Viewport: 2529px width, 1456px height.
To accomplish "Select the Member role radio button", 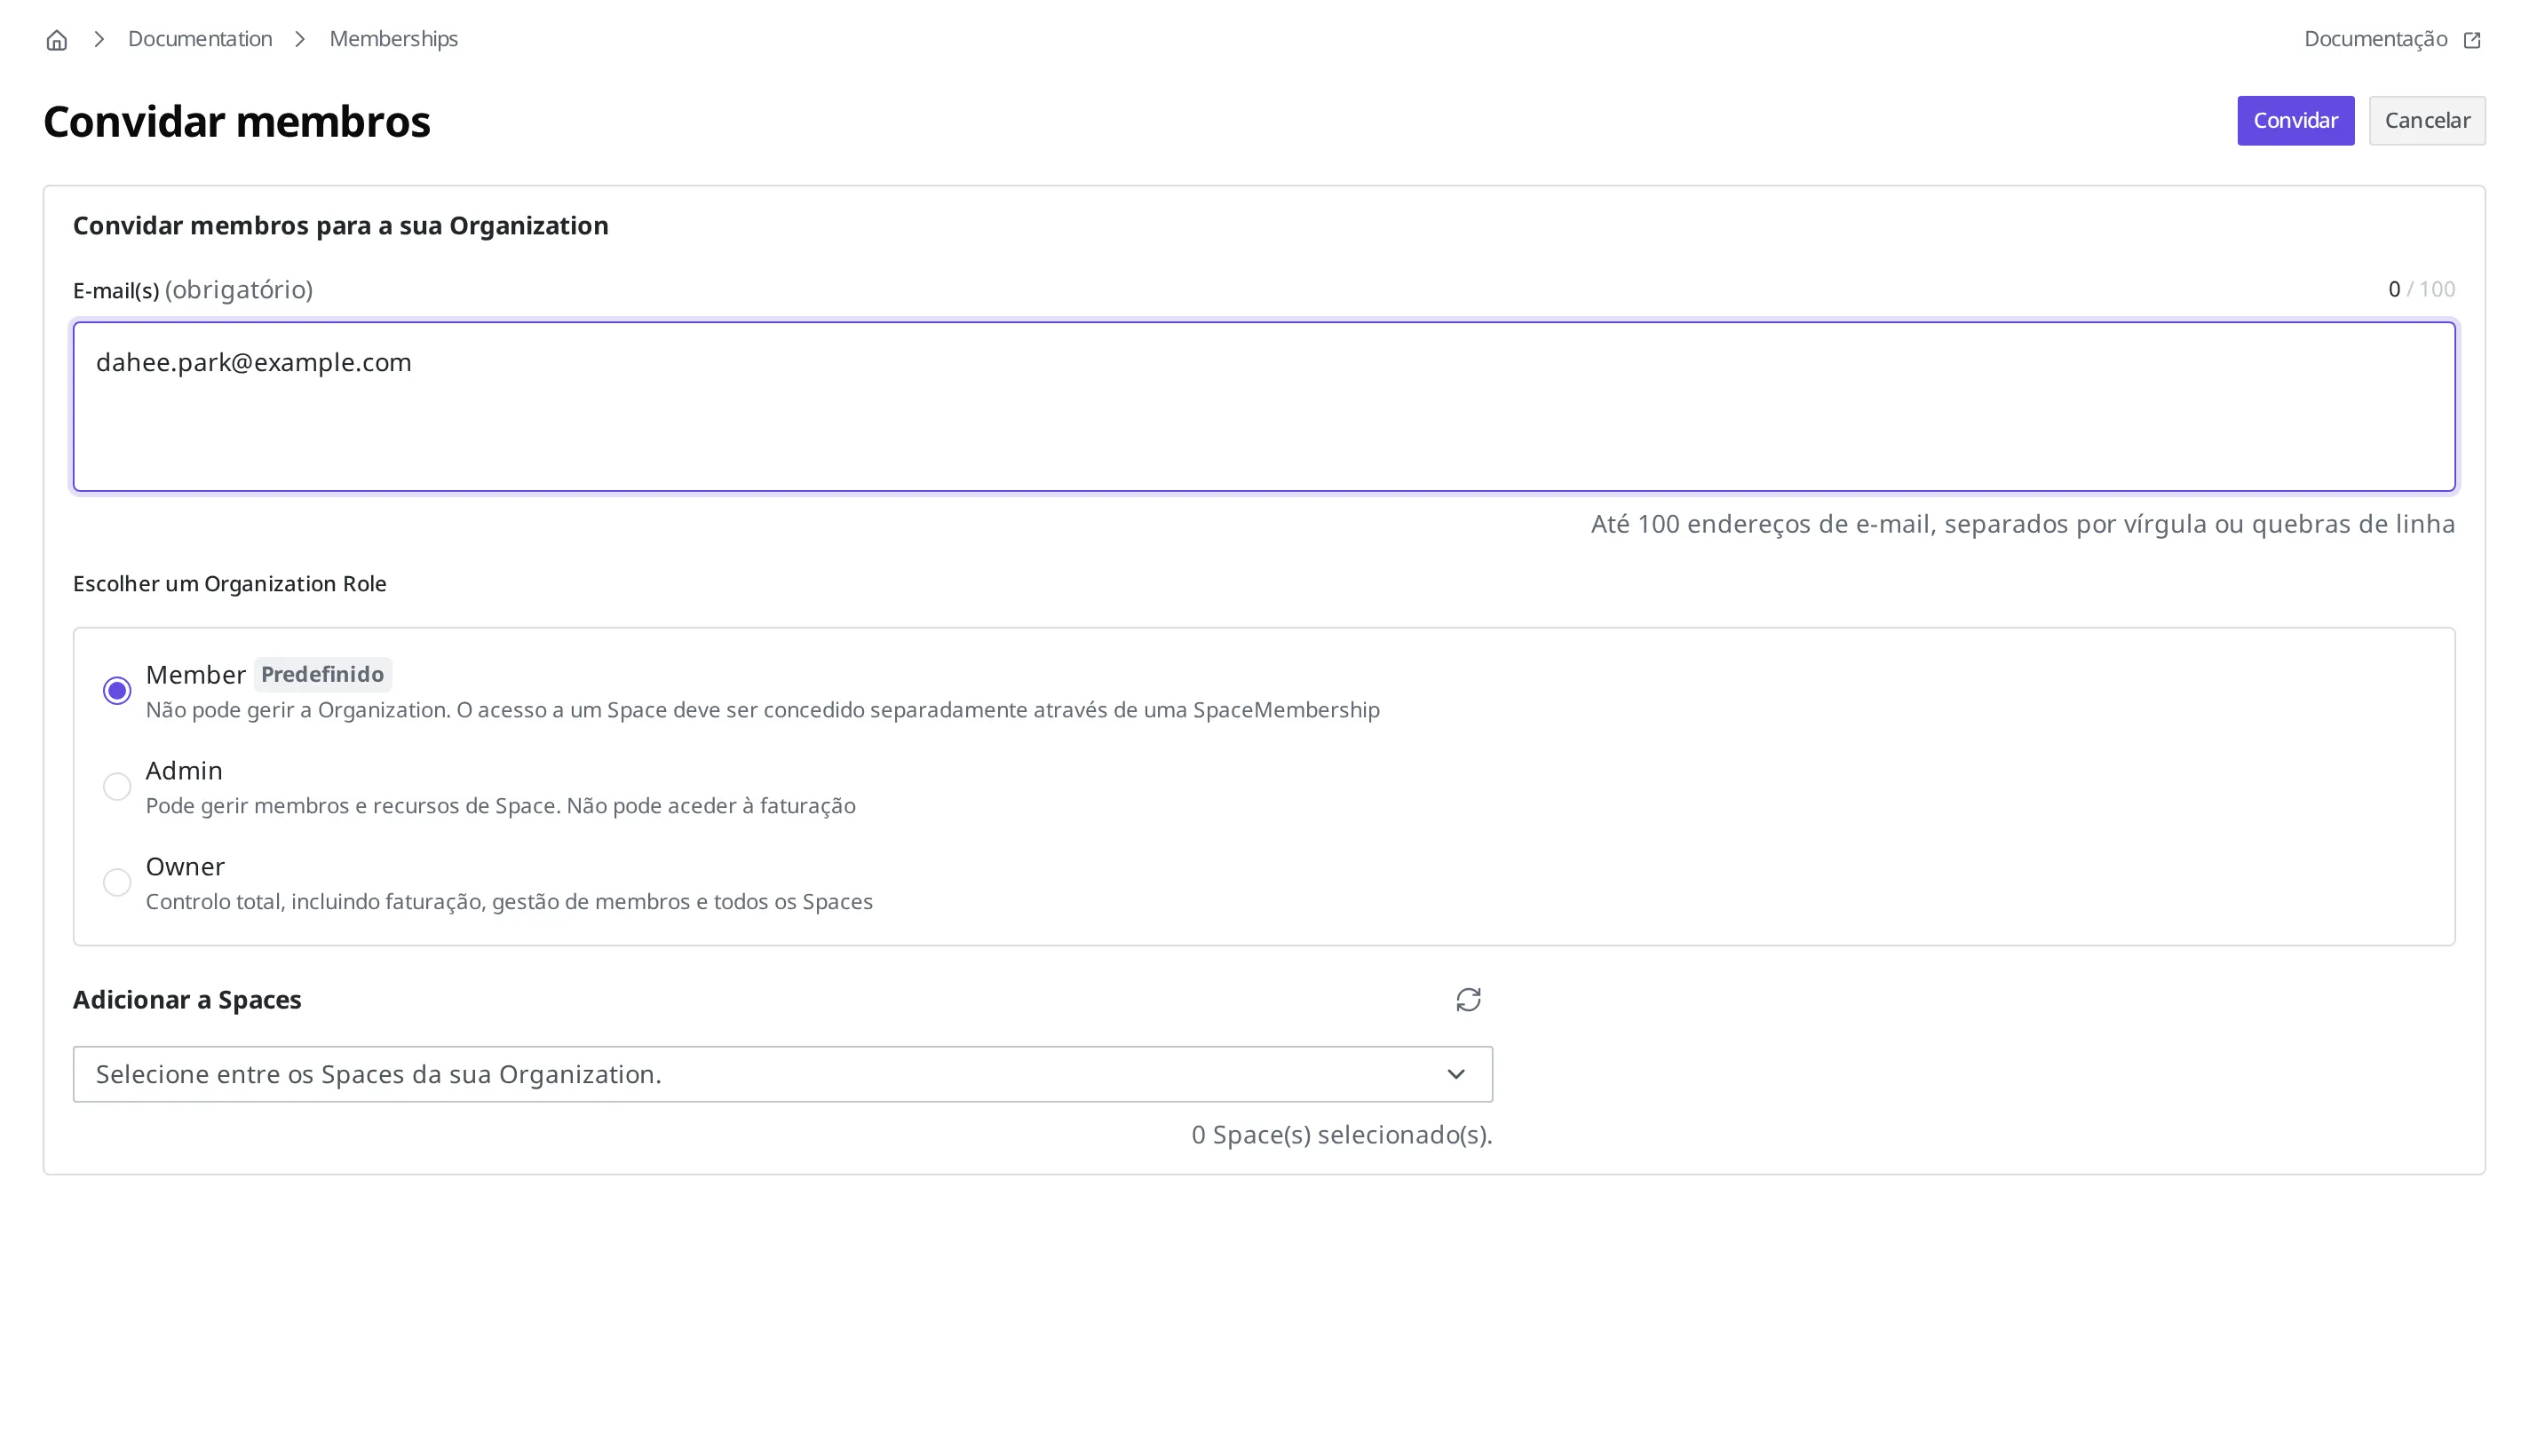I will click(x=117, y=691).
